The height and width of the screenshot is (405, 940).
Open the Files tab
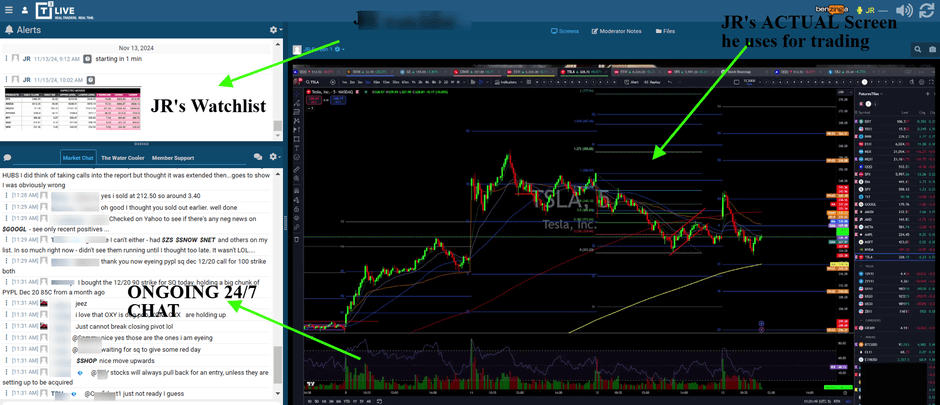point(666,31)
